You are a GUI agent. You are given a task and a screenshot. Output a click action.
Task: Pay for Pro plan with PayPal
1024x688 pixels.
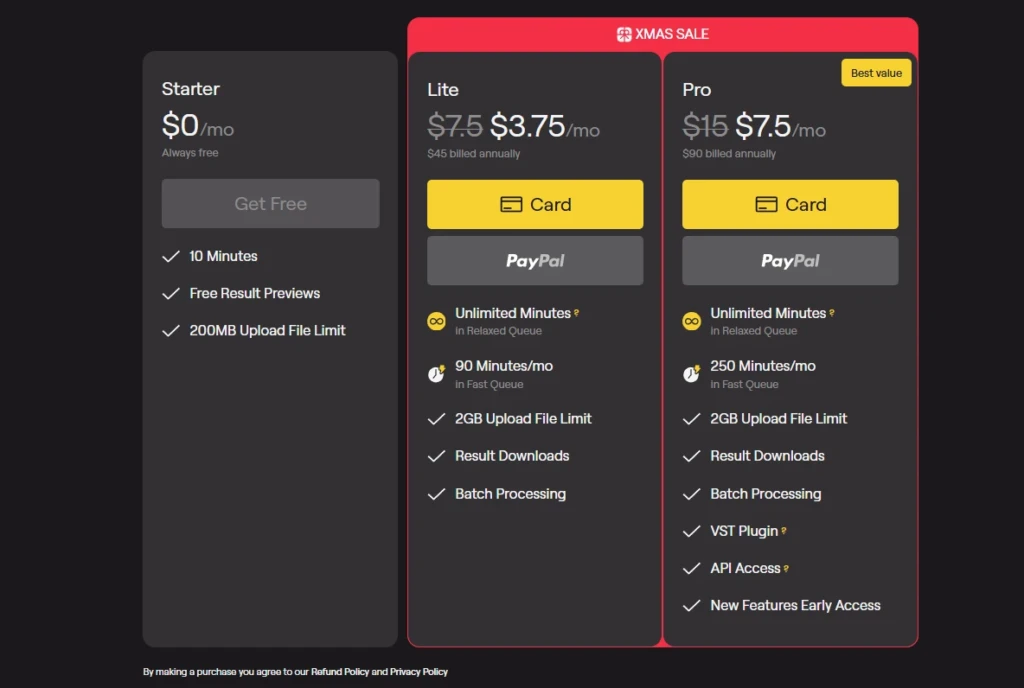pos(790,260)
